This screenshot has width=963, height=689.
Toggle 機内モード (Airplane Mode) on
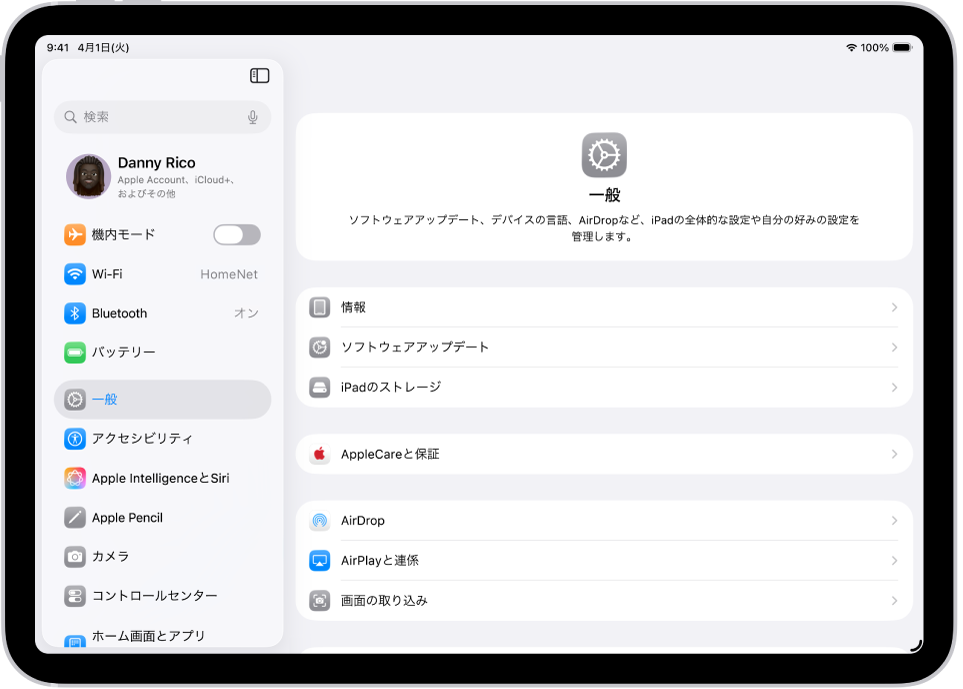pyautogui.click(x=236, y=234)
